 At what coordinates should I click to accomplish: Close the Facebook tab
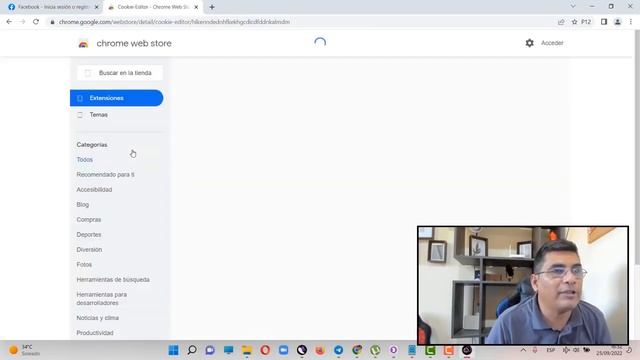(97, 7)
